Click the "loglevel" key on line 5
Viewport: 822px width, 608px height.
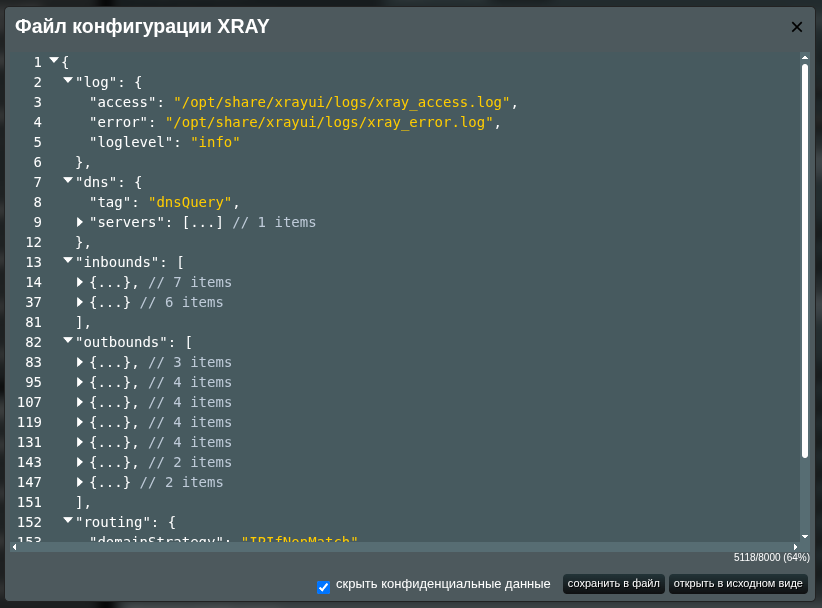pyautogui.click(x=131, y=142)
